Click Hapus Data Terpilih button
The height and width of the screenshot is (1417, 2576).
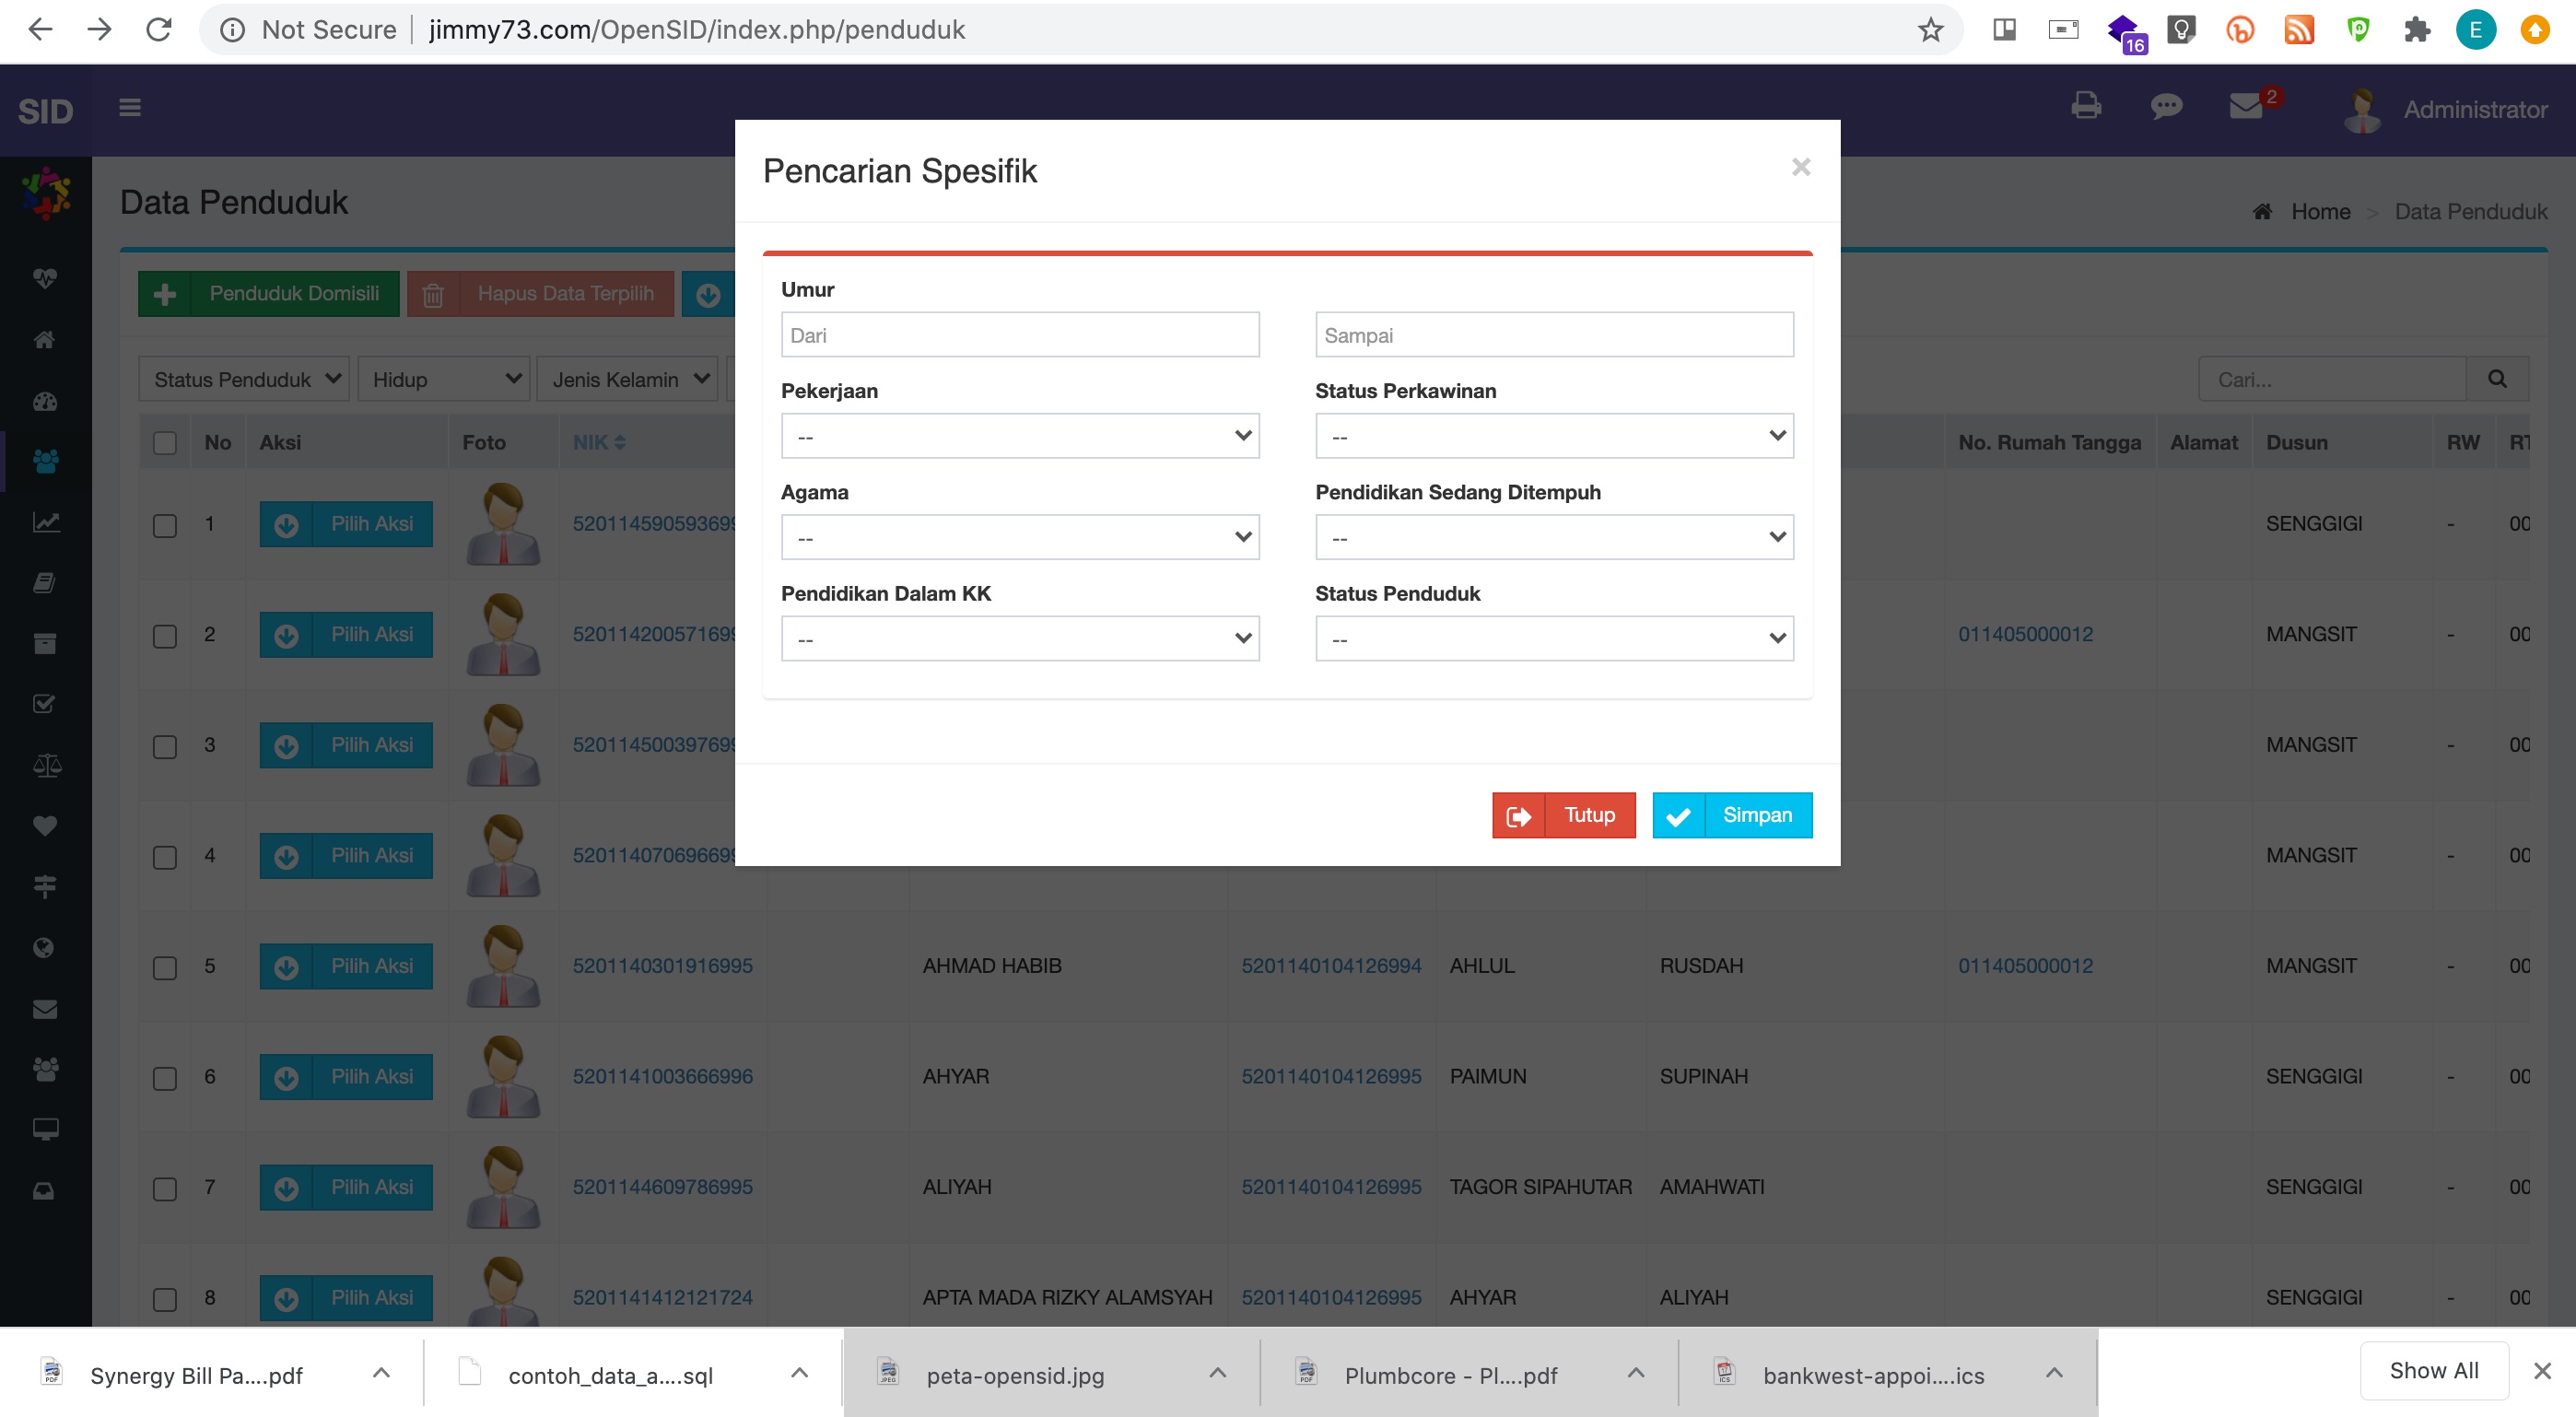click(x=540, y=294)
